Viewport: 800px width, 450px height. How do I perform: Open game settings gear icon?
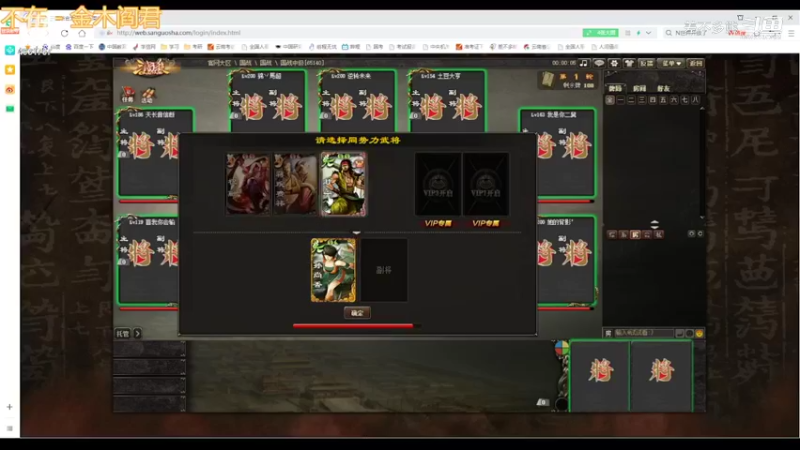click(x=614, y=63)
